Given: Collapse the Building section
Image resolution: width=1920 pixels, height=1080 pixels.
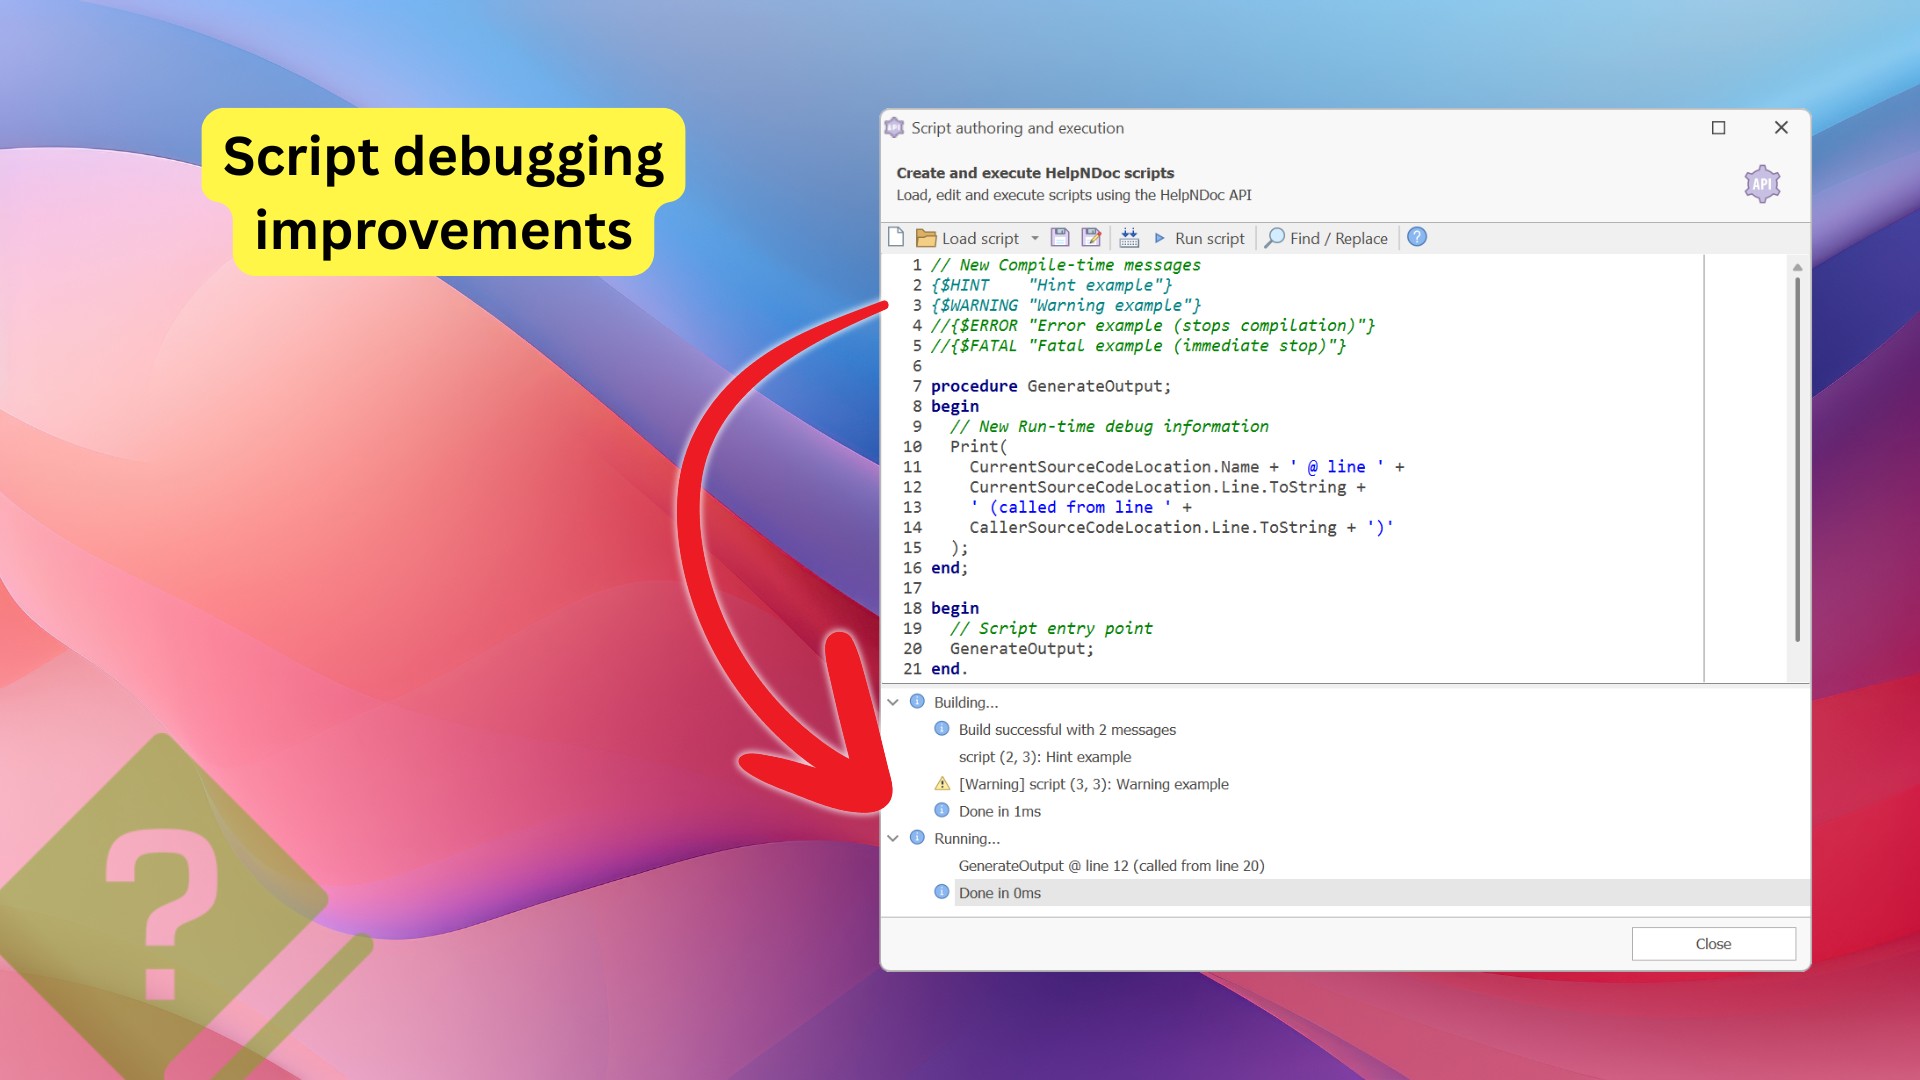Looking at the screenshot, I should pos(895,702).
